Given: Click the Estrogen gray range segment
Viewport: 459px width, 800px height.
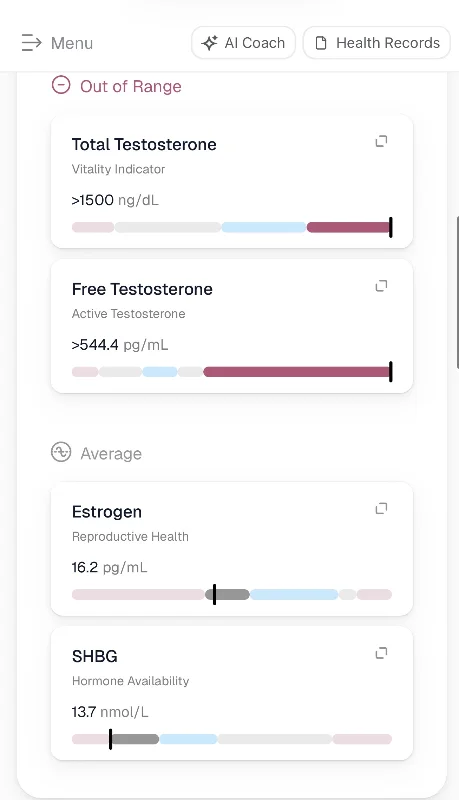Looking at the screenshot, I should click(227, 594).
